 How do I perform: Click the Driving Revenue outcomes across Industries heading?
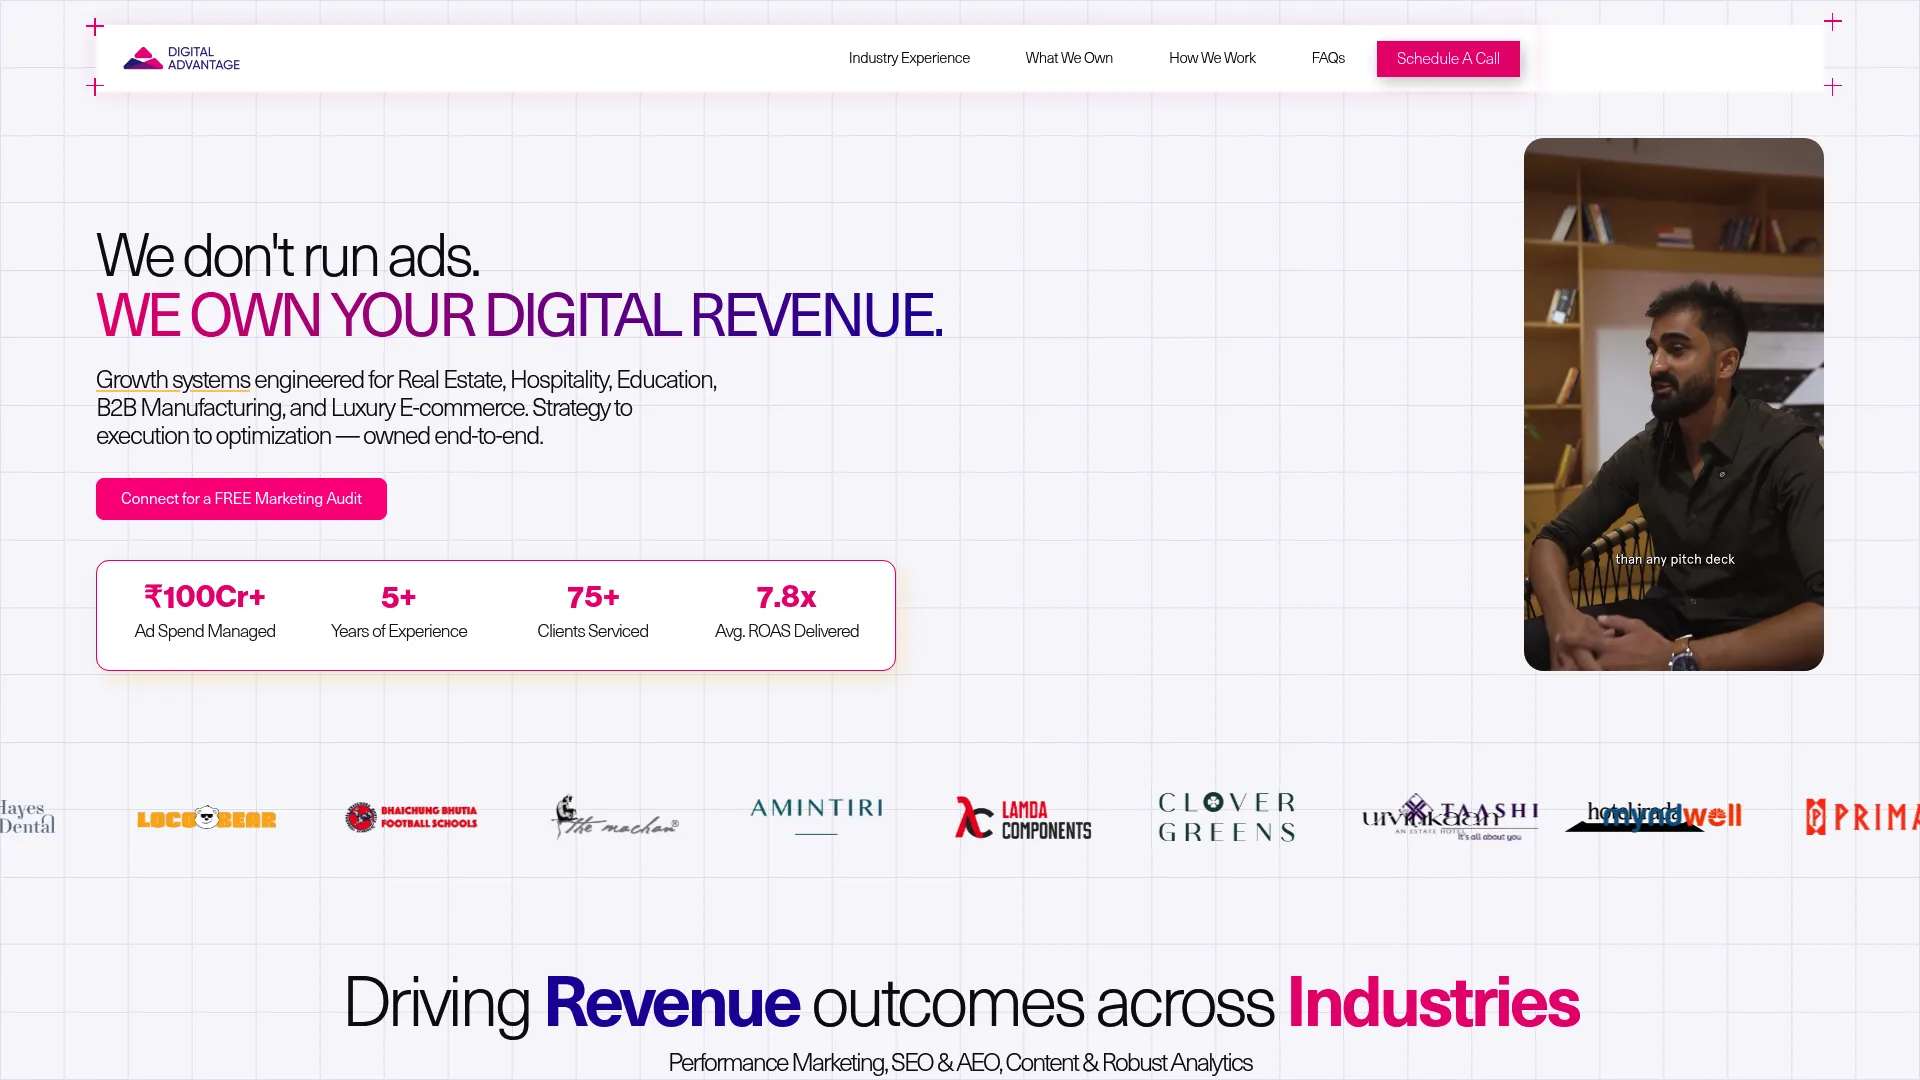(961, 1003)
